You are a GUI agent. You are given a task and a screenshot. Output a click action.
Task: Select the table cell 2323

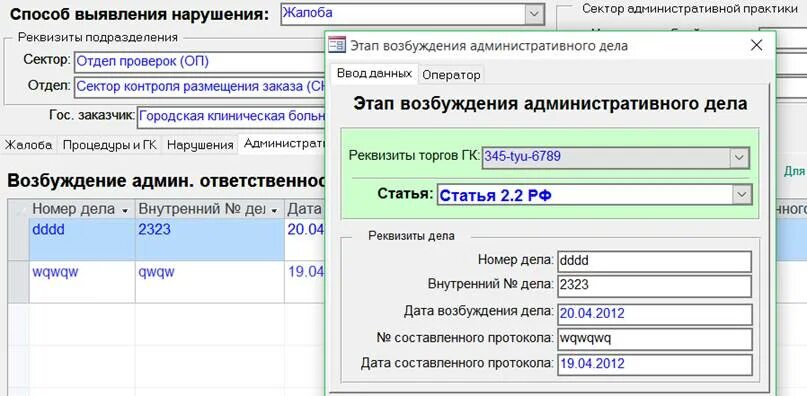click(209, 239)
